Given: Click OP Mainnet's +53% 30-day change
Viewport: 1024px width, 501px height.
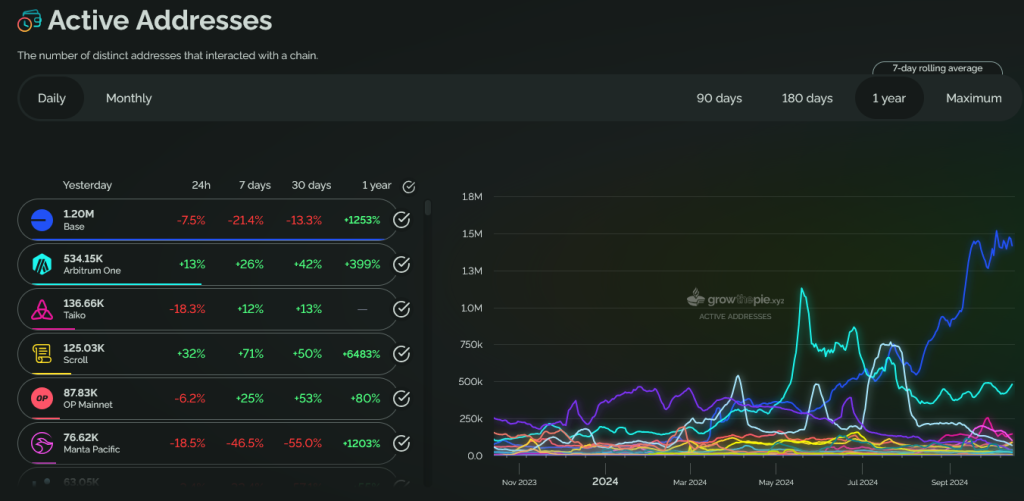Looking at the screenshot, I should (308, 398).
